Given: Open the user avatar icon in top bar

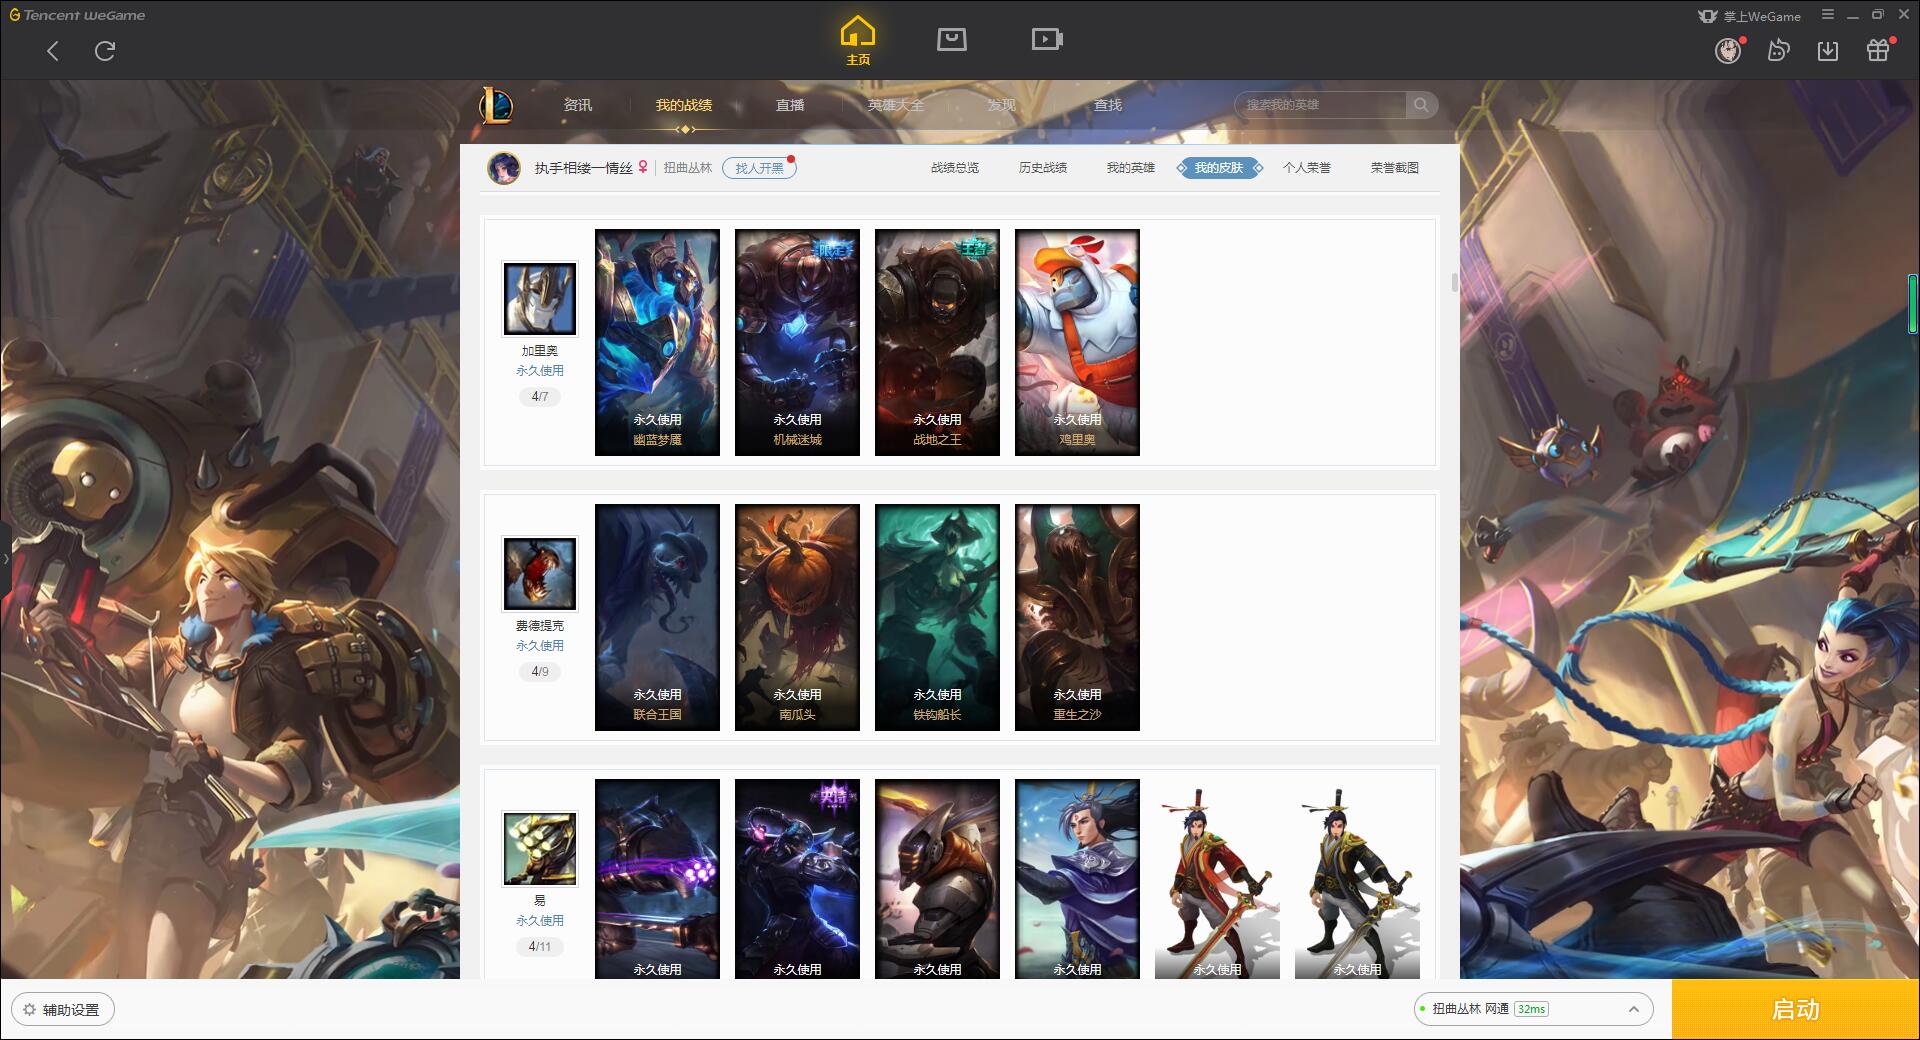Looking at the screenshot, I should (1728, 50).
